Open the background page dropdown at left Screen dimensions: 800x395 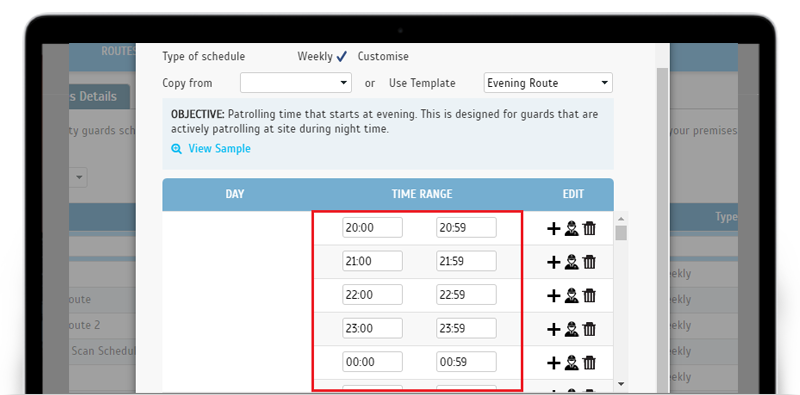click(x=79, y=178)
